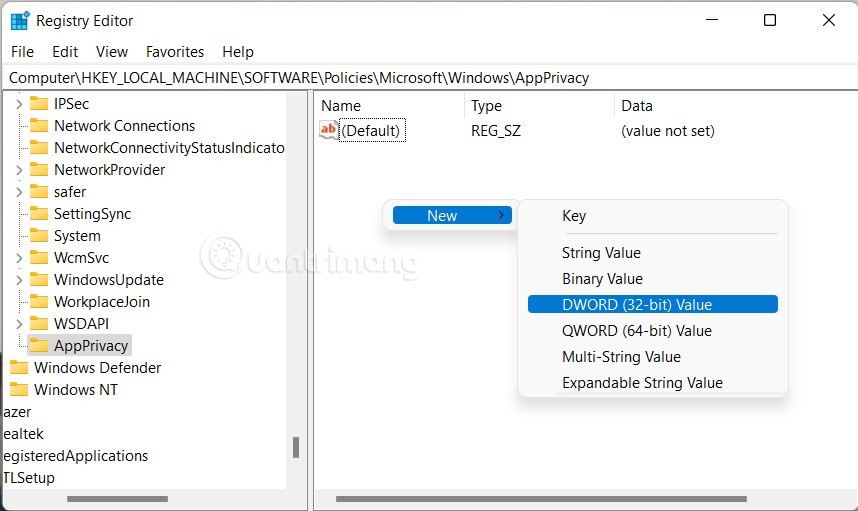Click the Windows NT folder icon

click(19, 390)
